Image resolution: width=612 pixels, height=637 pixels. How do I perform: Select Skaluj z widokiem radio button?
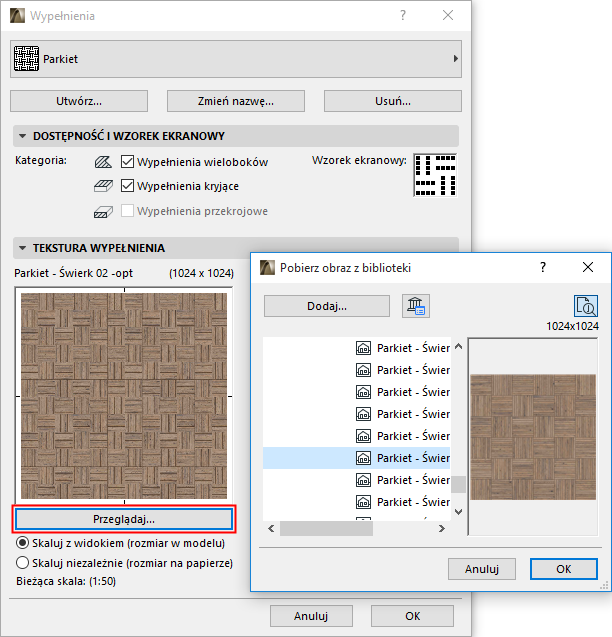(22, 543)
